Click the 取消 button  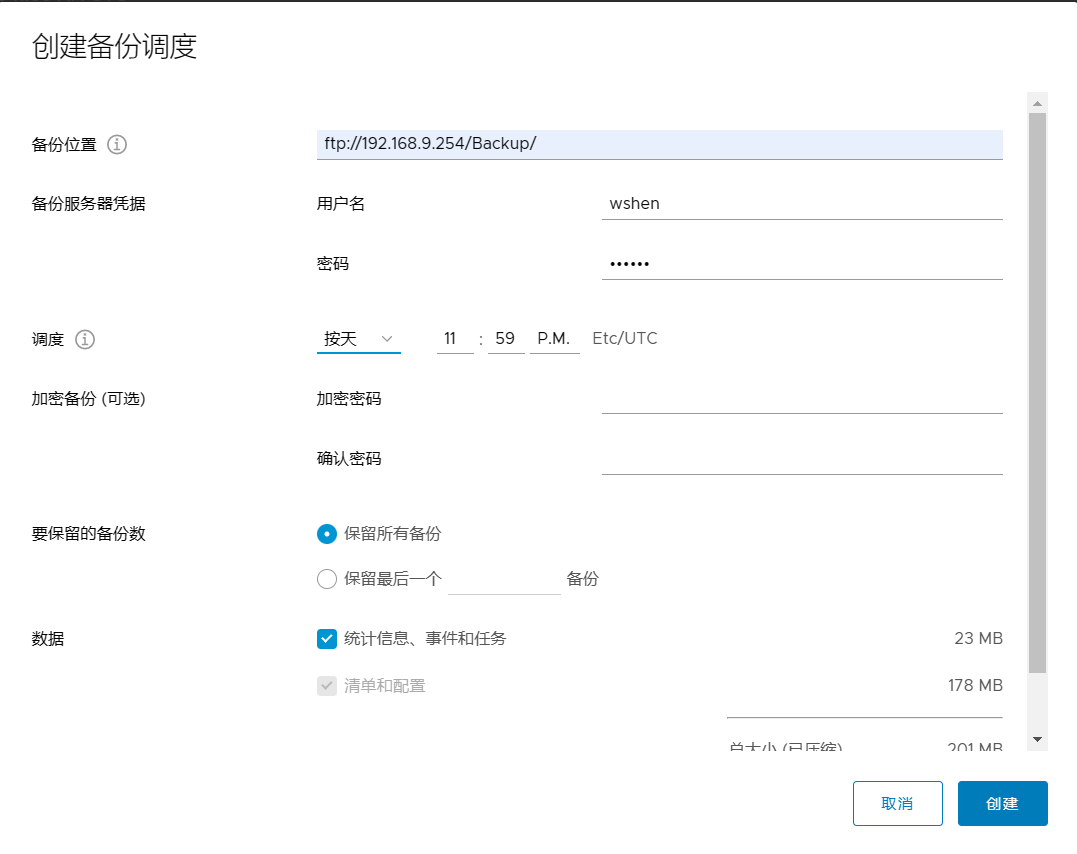(x=897, y=803)
